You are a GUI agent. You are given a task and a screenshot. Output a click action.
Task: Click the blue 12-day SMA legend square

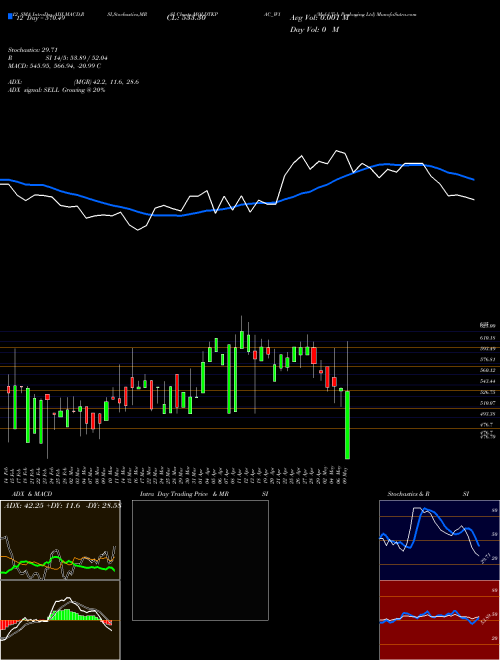point(10,16)
